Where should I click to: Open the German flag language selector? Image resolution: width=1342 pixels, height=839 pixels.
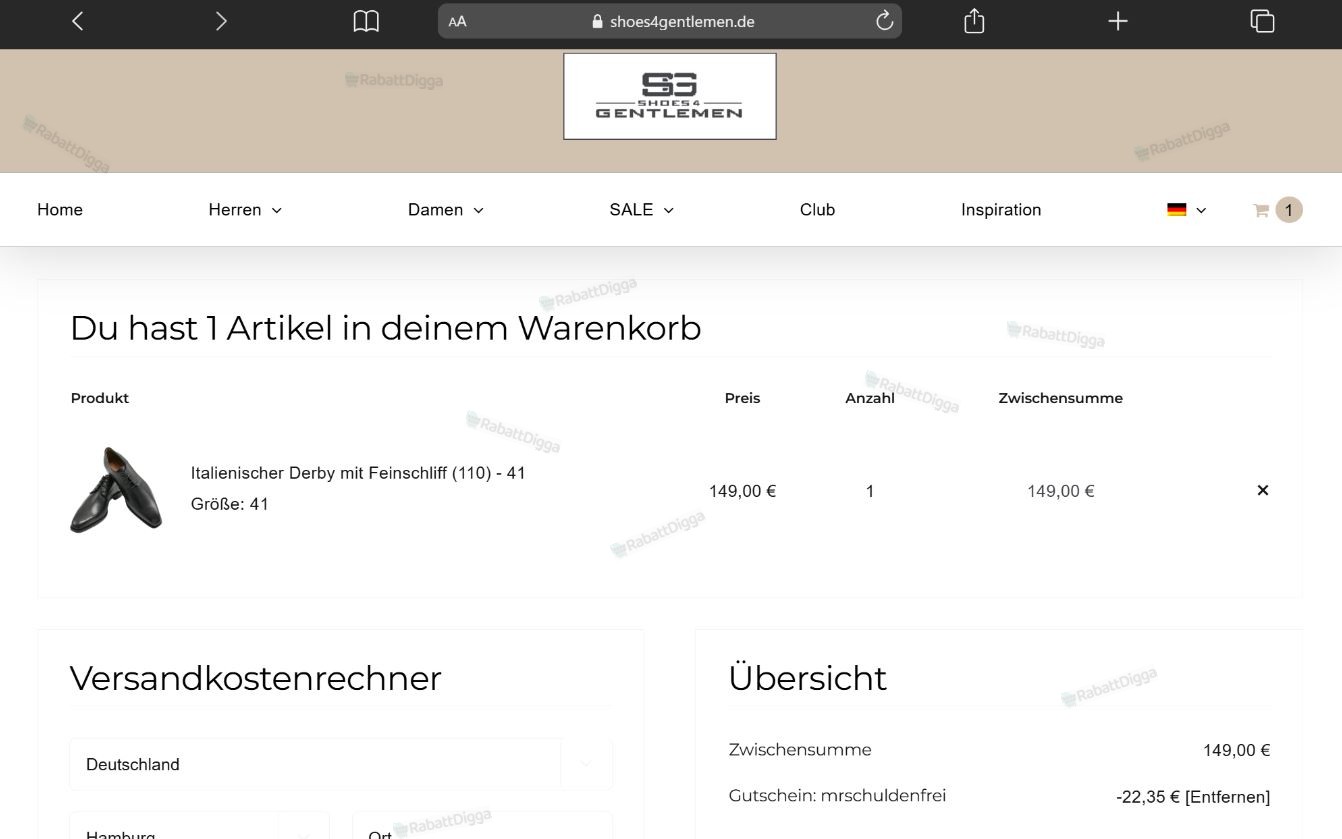(x=1187, y=210)
